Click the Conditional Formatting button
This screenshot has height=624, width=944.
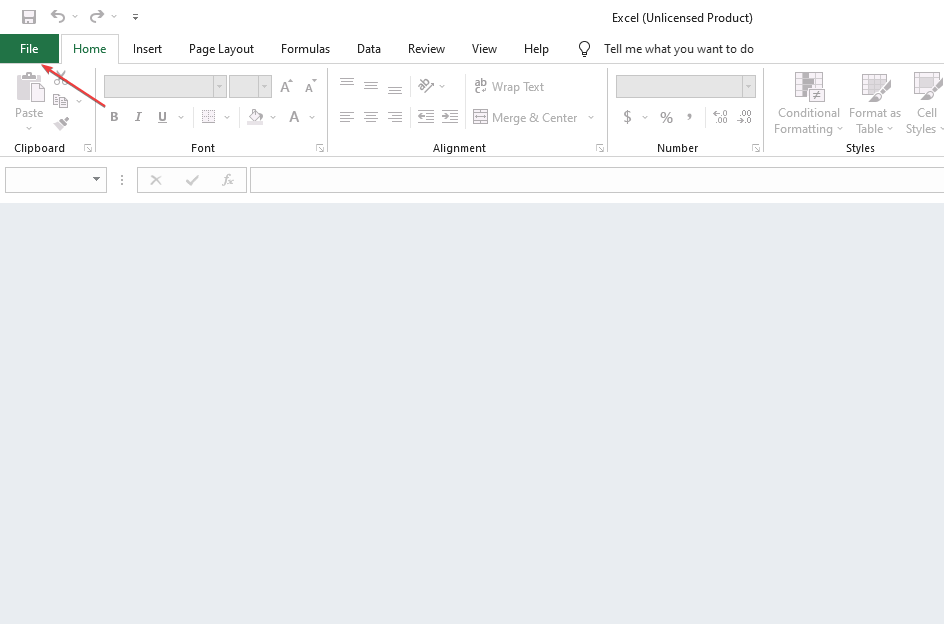tap(808, 103)
